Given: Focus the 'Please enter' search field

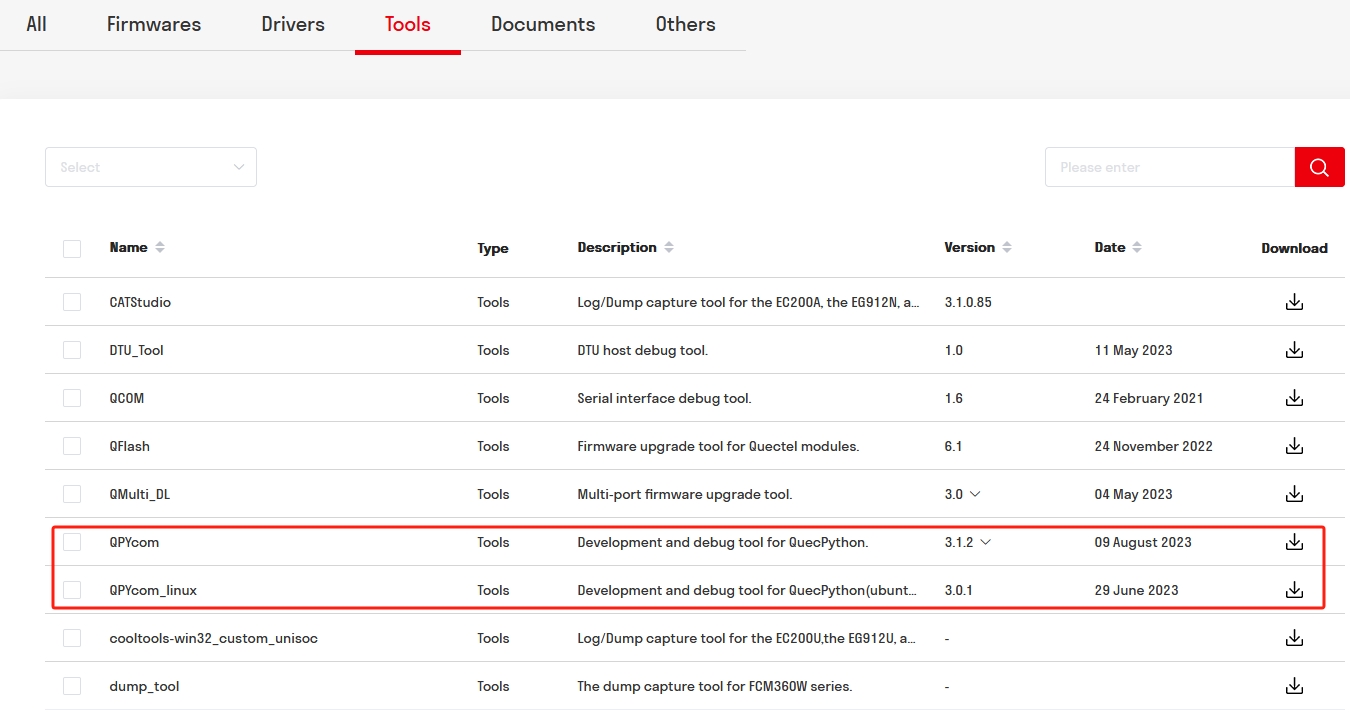Looking at the screenshot, I should tap(1170, 167).
